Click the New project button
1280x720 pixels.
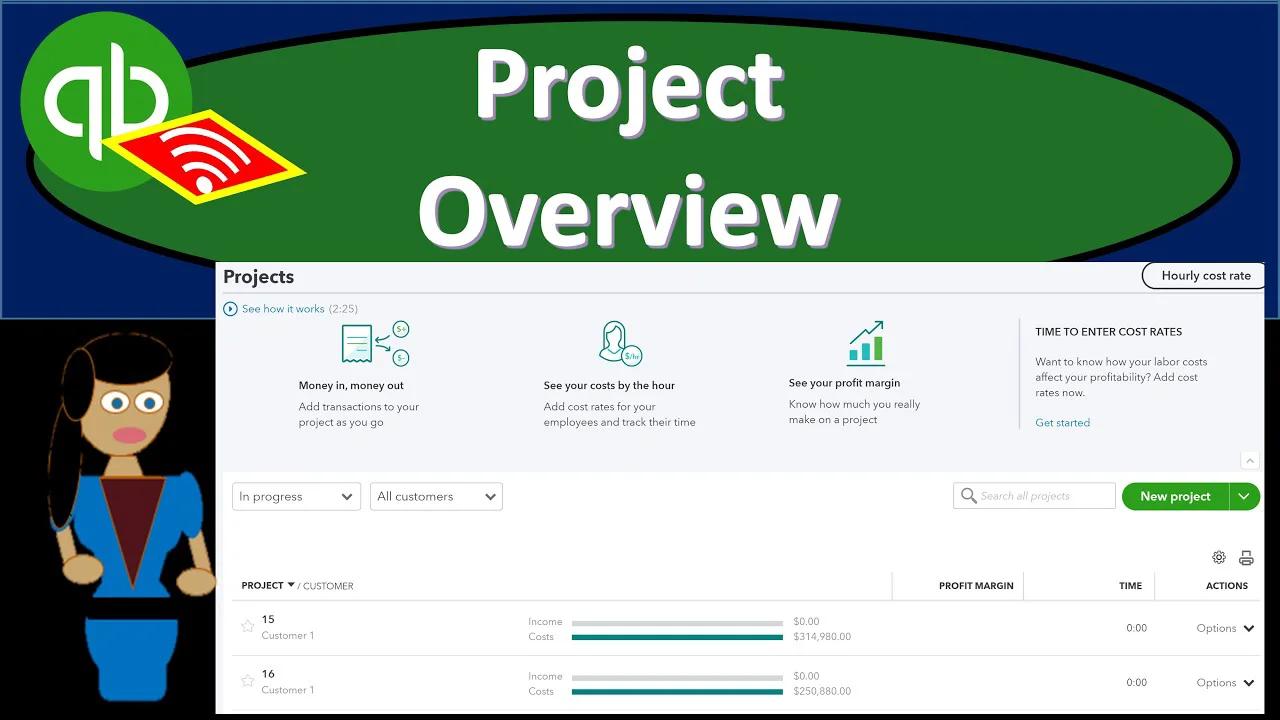pyautogui.click(x=1176, y=495)
